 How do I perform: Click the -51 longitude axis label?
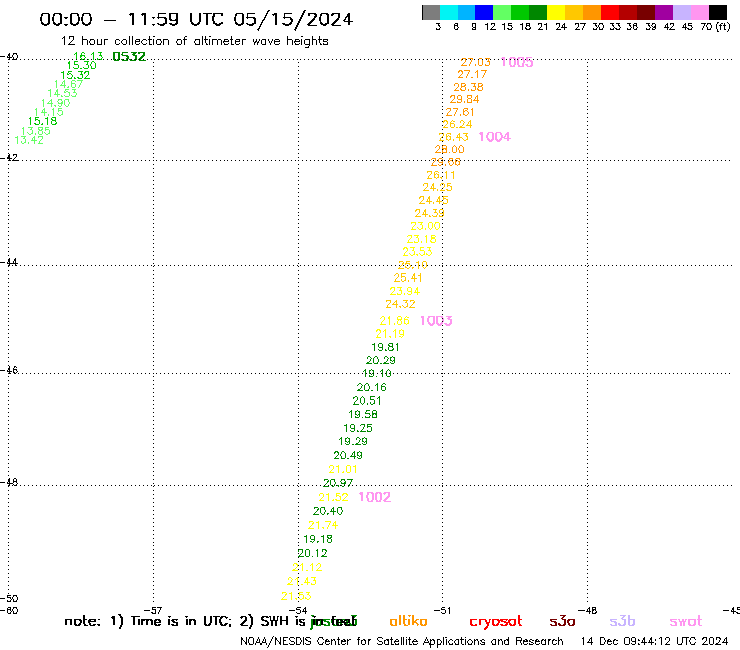443,610
